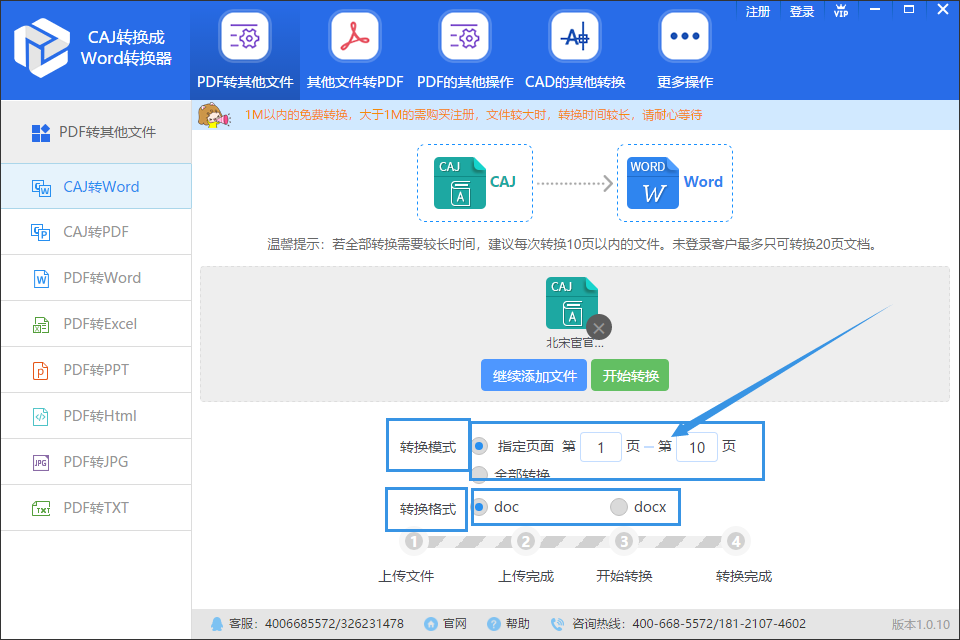Select PDF转PPT in the sidebar
This screenshot has width=960, height=640.
[96, 370]
